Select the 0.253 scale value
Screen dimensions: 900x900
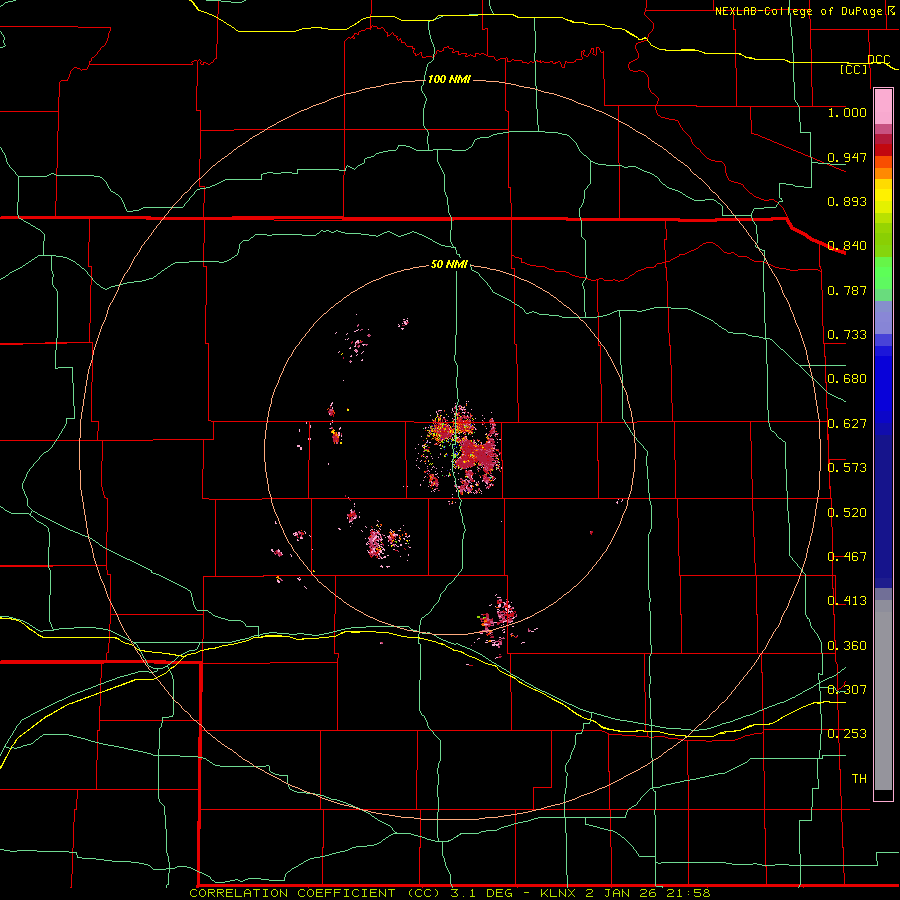[x=847, y=734]
